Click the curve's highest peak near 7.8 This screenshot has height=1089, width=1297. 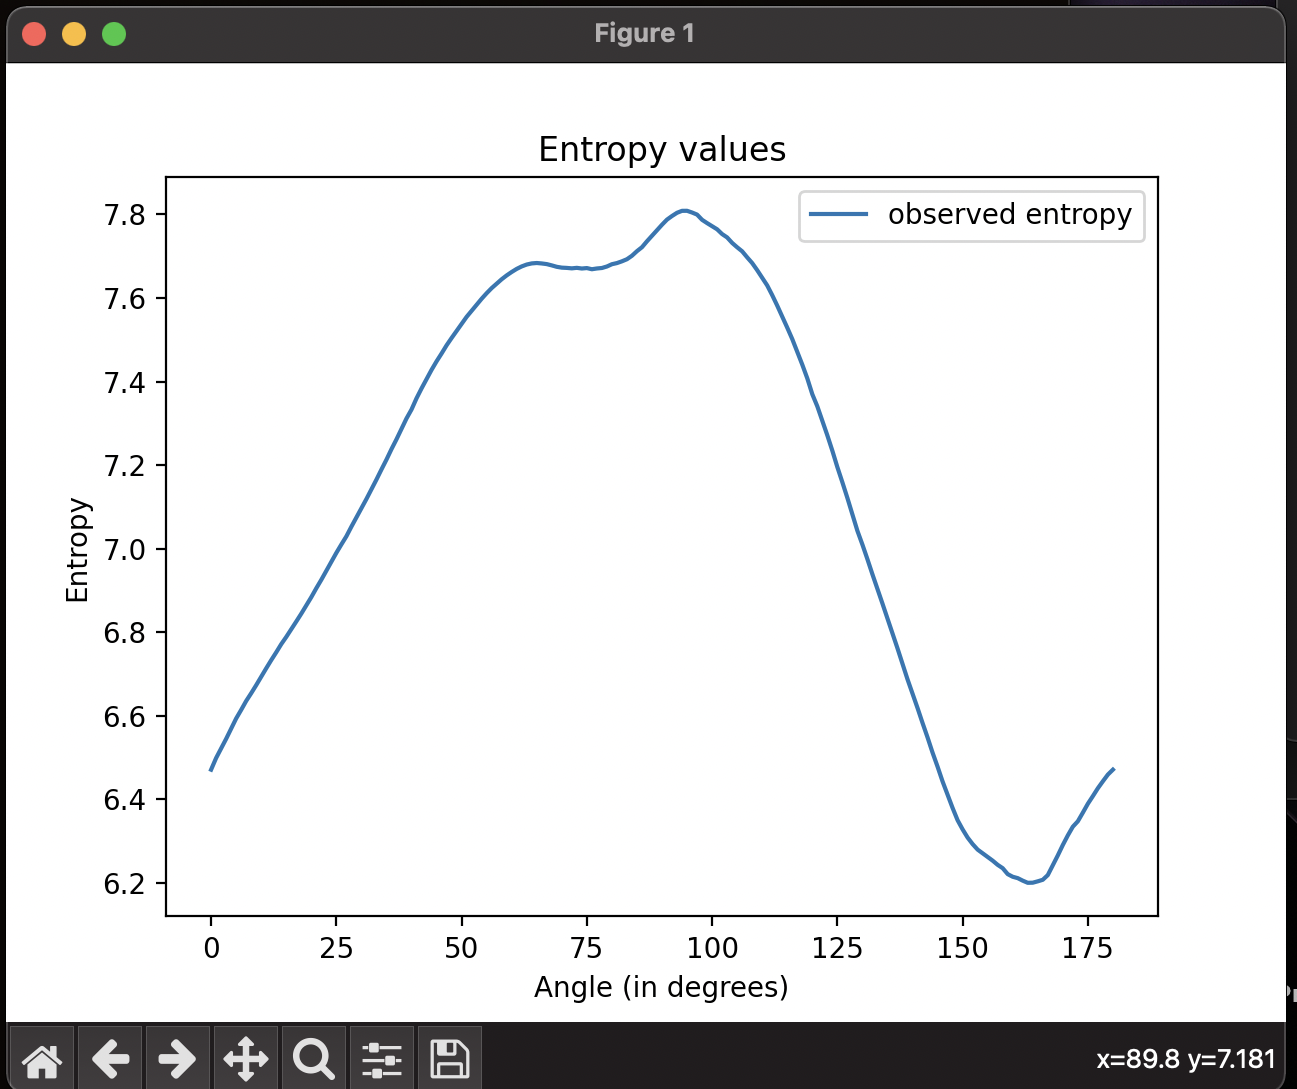pos(684,211)
